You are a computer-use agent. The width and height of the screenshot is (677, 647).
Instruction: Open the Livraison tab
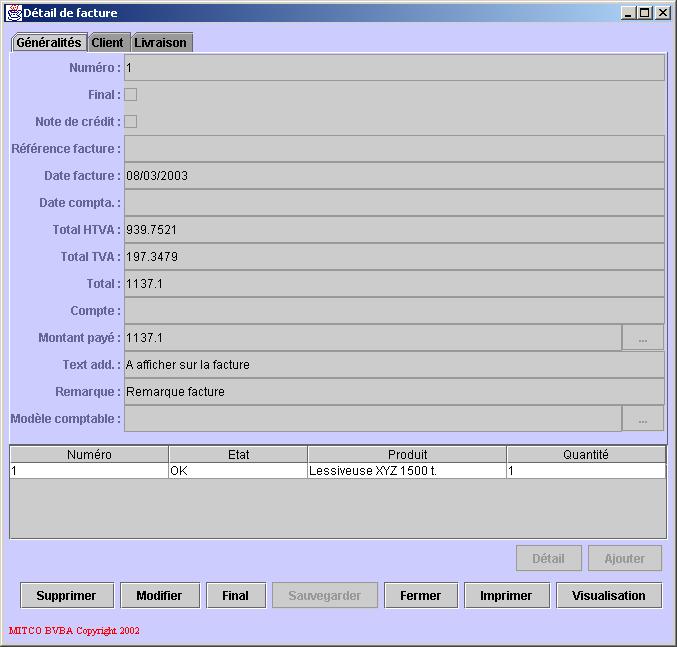click(x=161, y=42)
